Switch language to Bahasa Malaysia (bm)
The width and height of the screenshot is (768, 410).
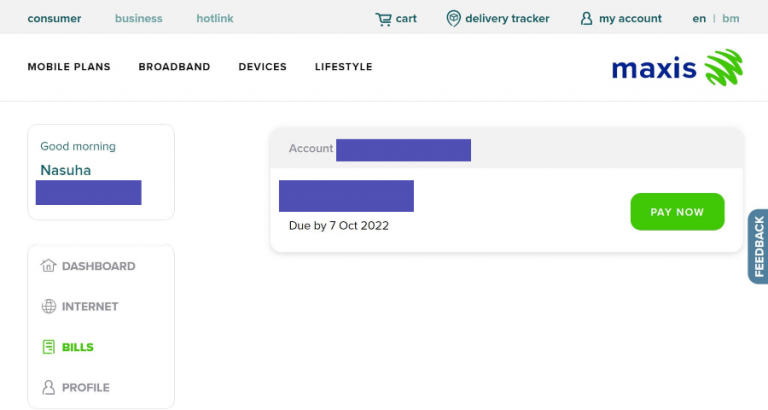click(731, 19)
